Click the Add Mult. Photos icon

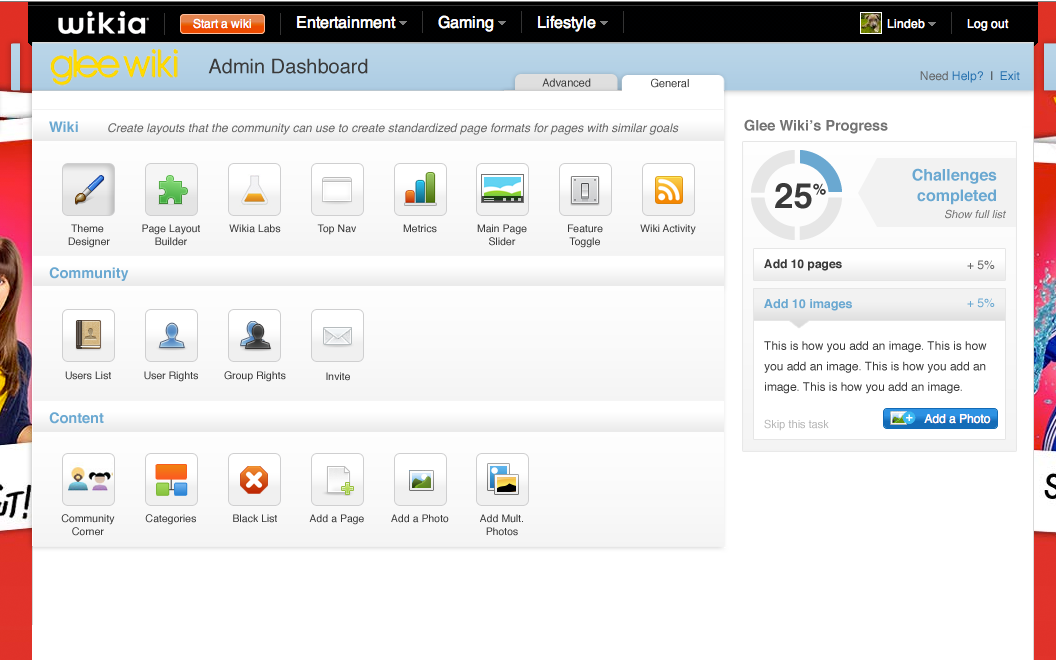click(x=502, y=480)
